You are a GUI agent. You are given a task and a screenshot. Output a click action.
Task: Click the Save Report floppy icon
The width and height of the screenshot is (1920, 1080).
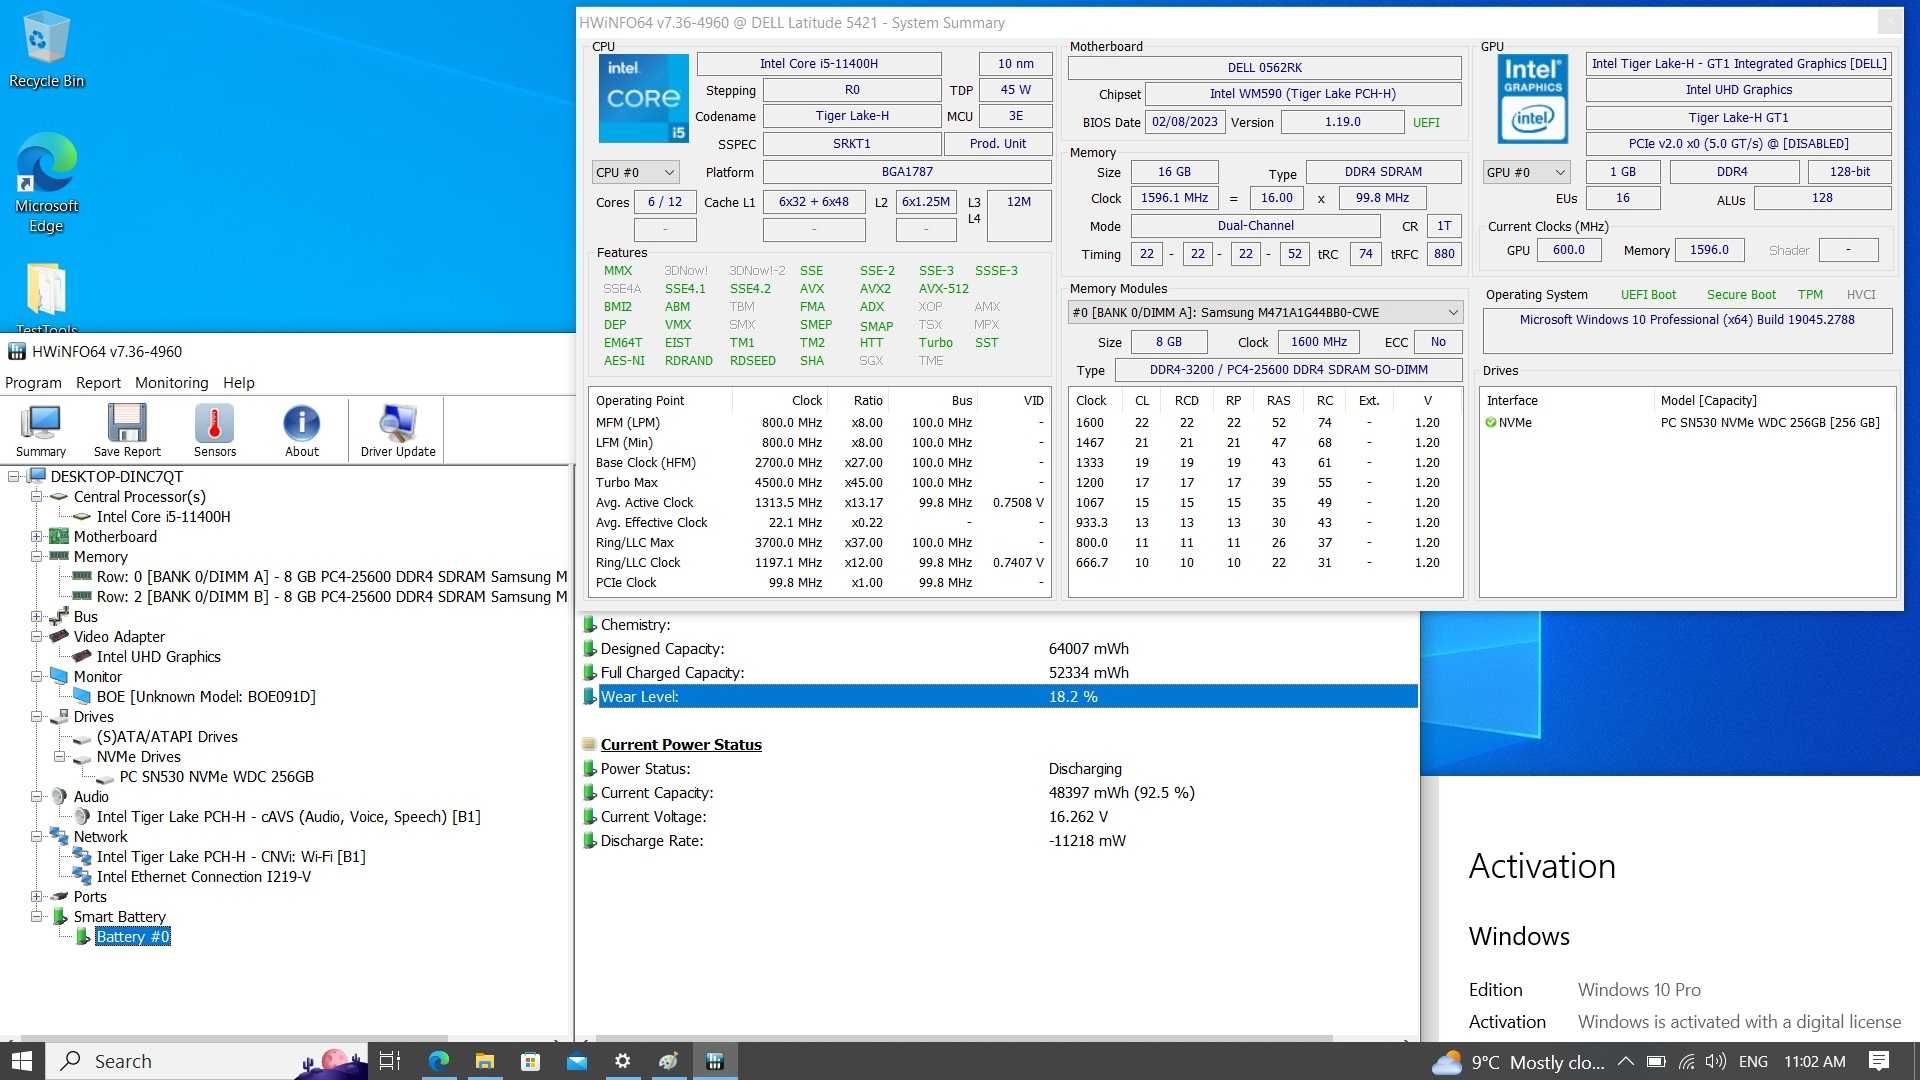(127, 430)
